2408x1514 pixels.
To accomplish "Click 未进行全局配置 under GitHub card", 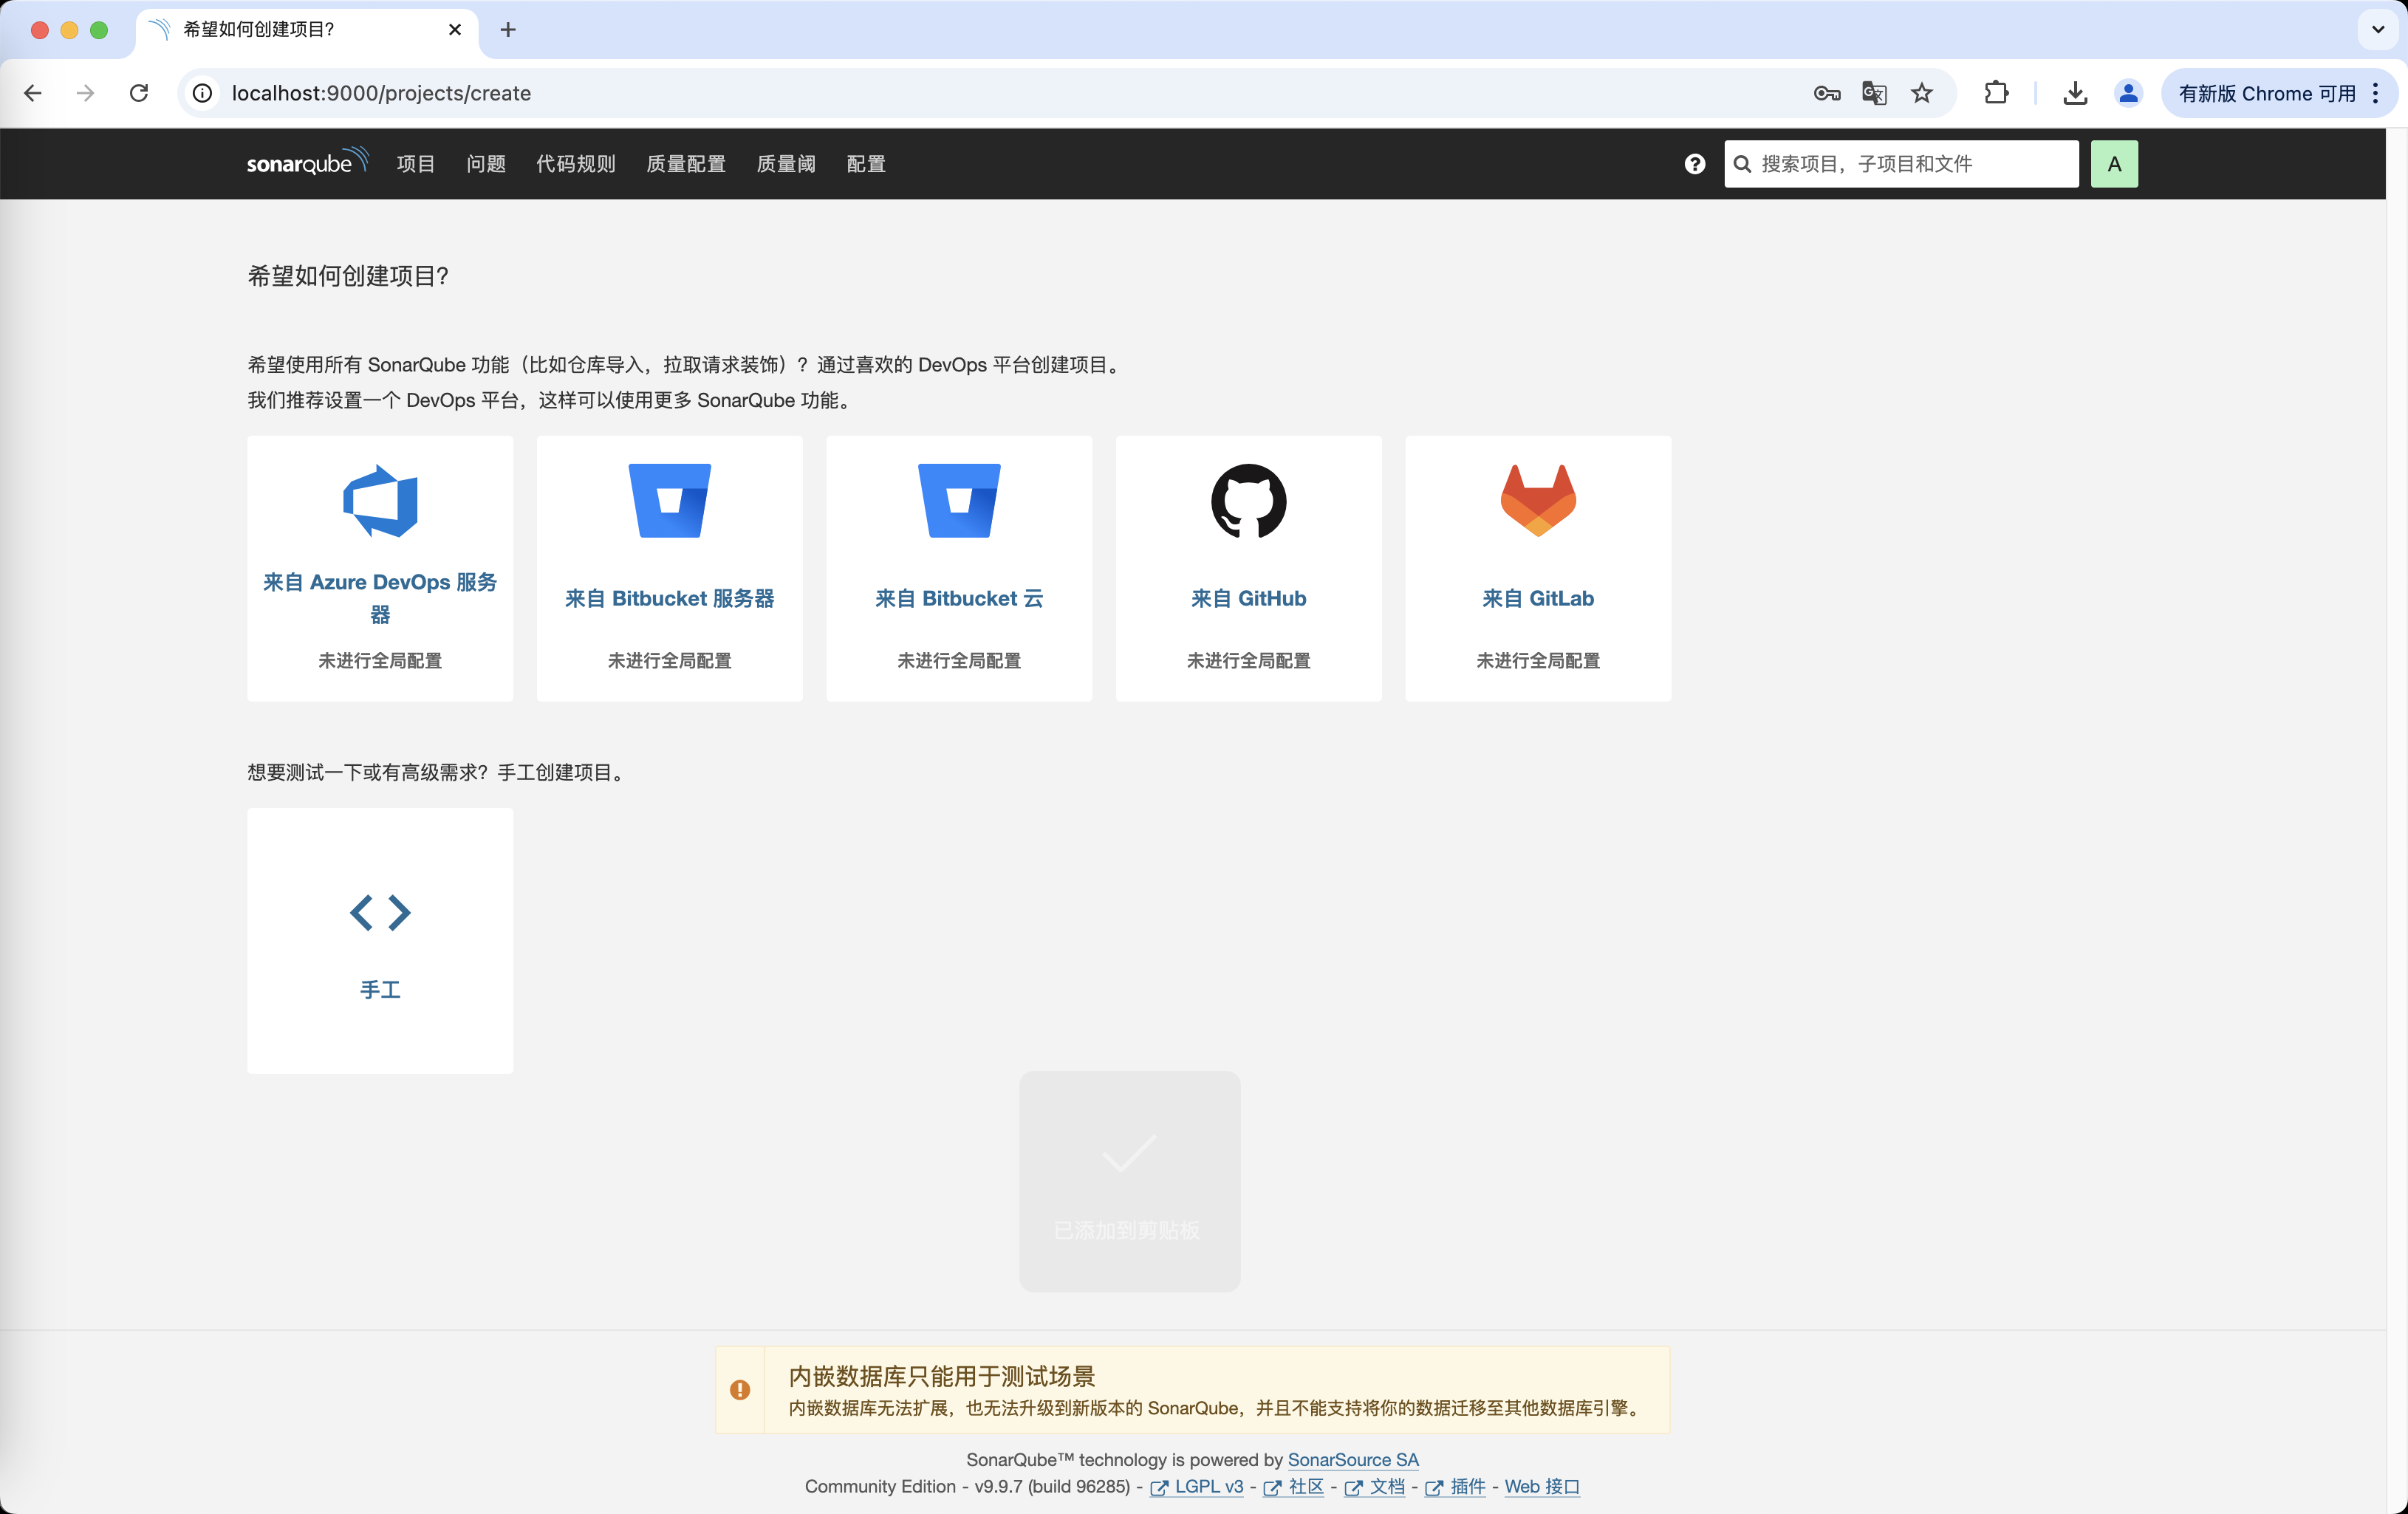I will point(1248,660).
